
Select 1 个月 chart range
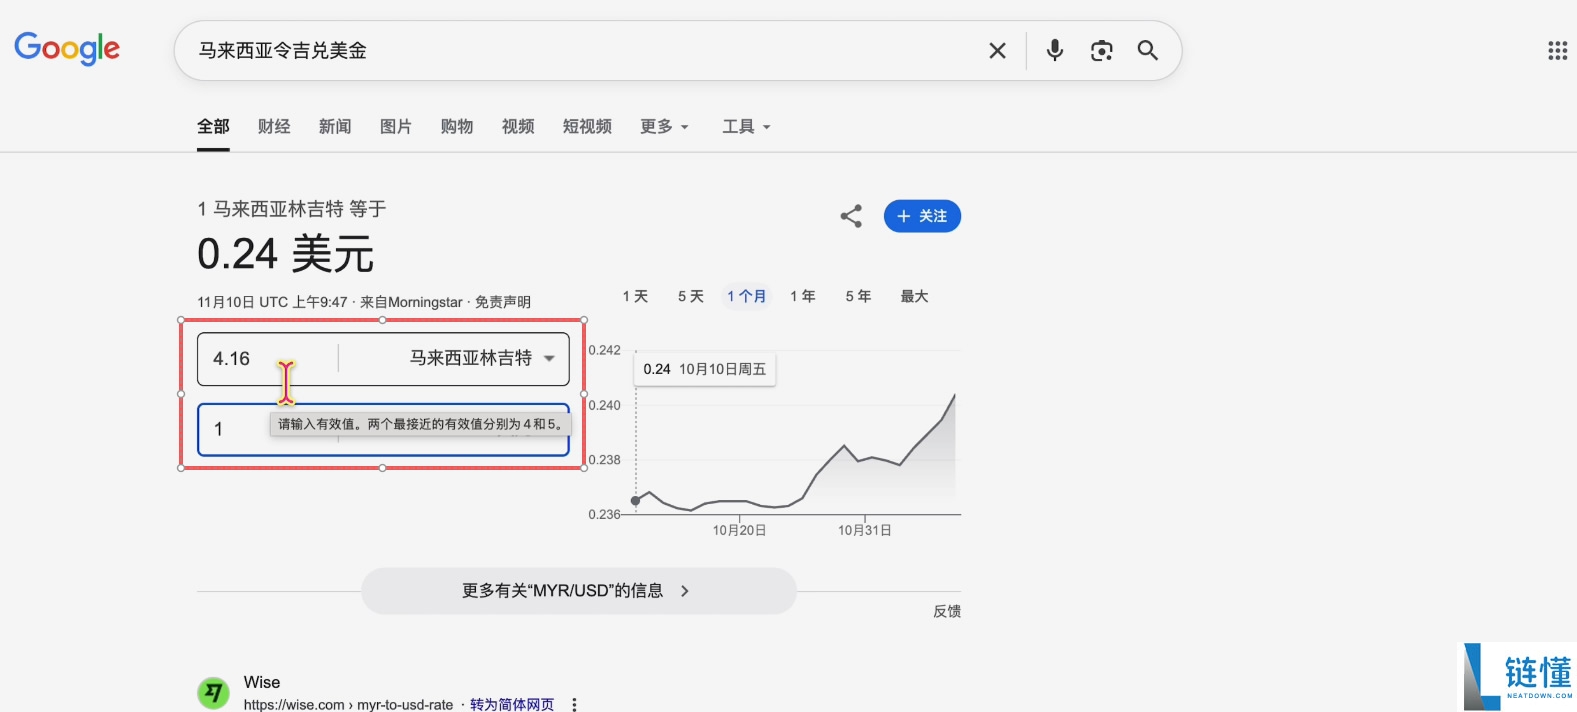click(x=746, y=296)
